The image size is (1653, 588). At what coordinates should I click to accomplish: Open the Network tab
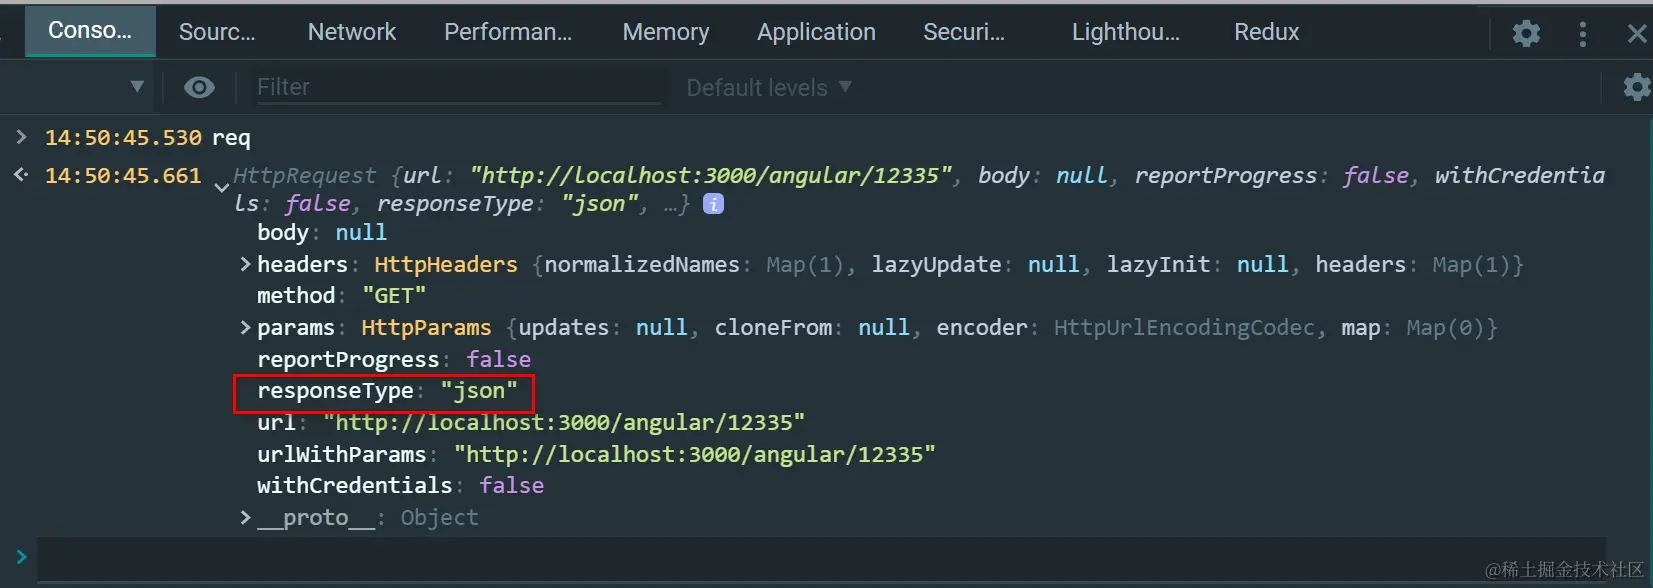point(352,32)
